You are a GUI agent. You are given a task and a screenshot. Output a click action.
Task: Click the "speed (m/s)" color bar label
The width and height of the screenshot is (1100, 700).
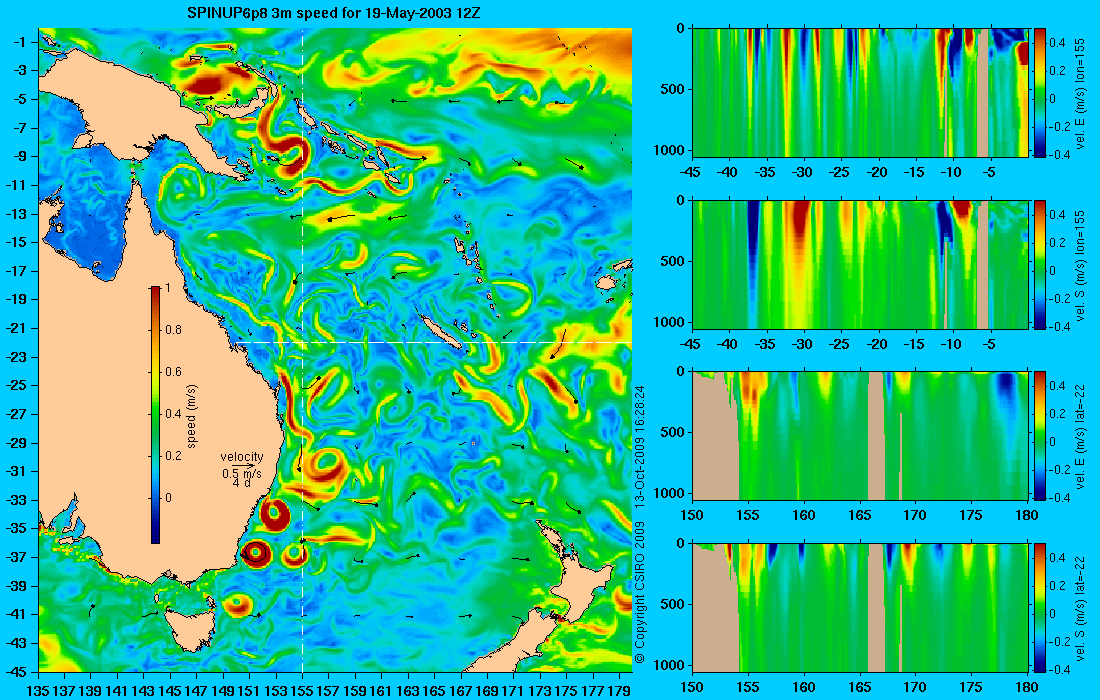(x=192, y=416)
